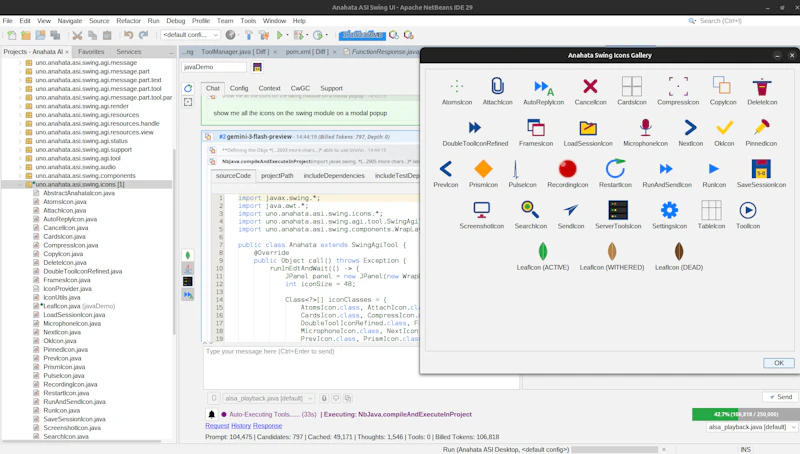Select the projectPath tab
800x454 pixels.
(x=277, y=175)
